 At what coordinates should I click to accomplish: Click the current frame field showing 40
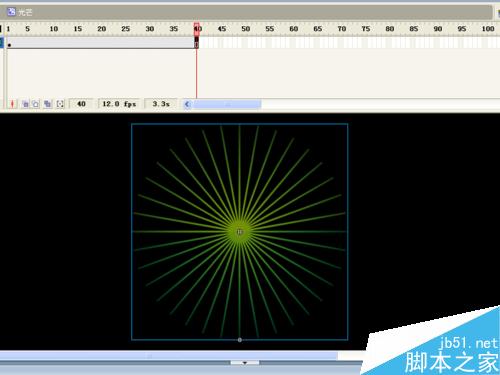(81, 104)
